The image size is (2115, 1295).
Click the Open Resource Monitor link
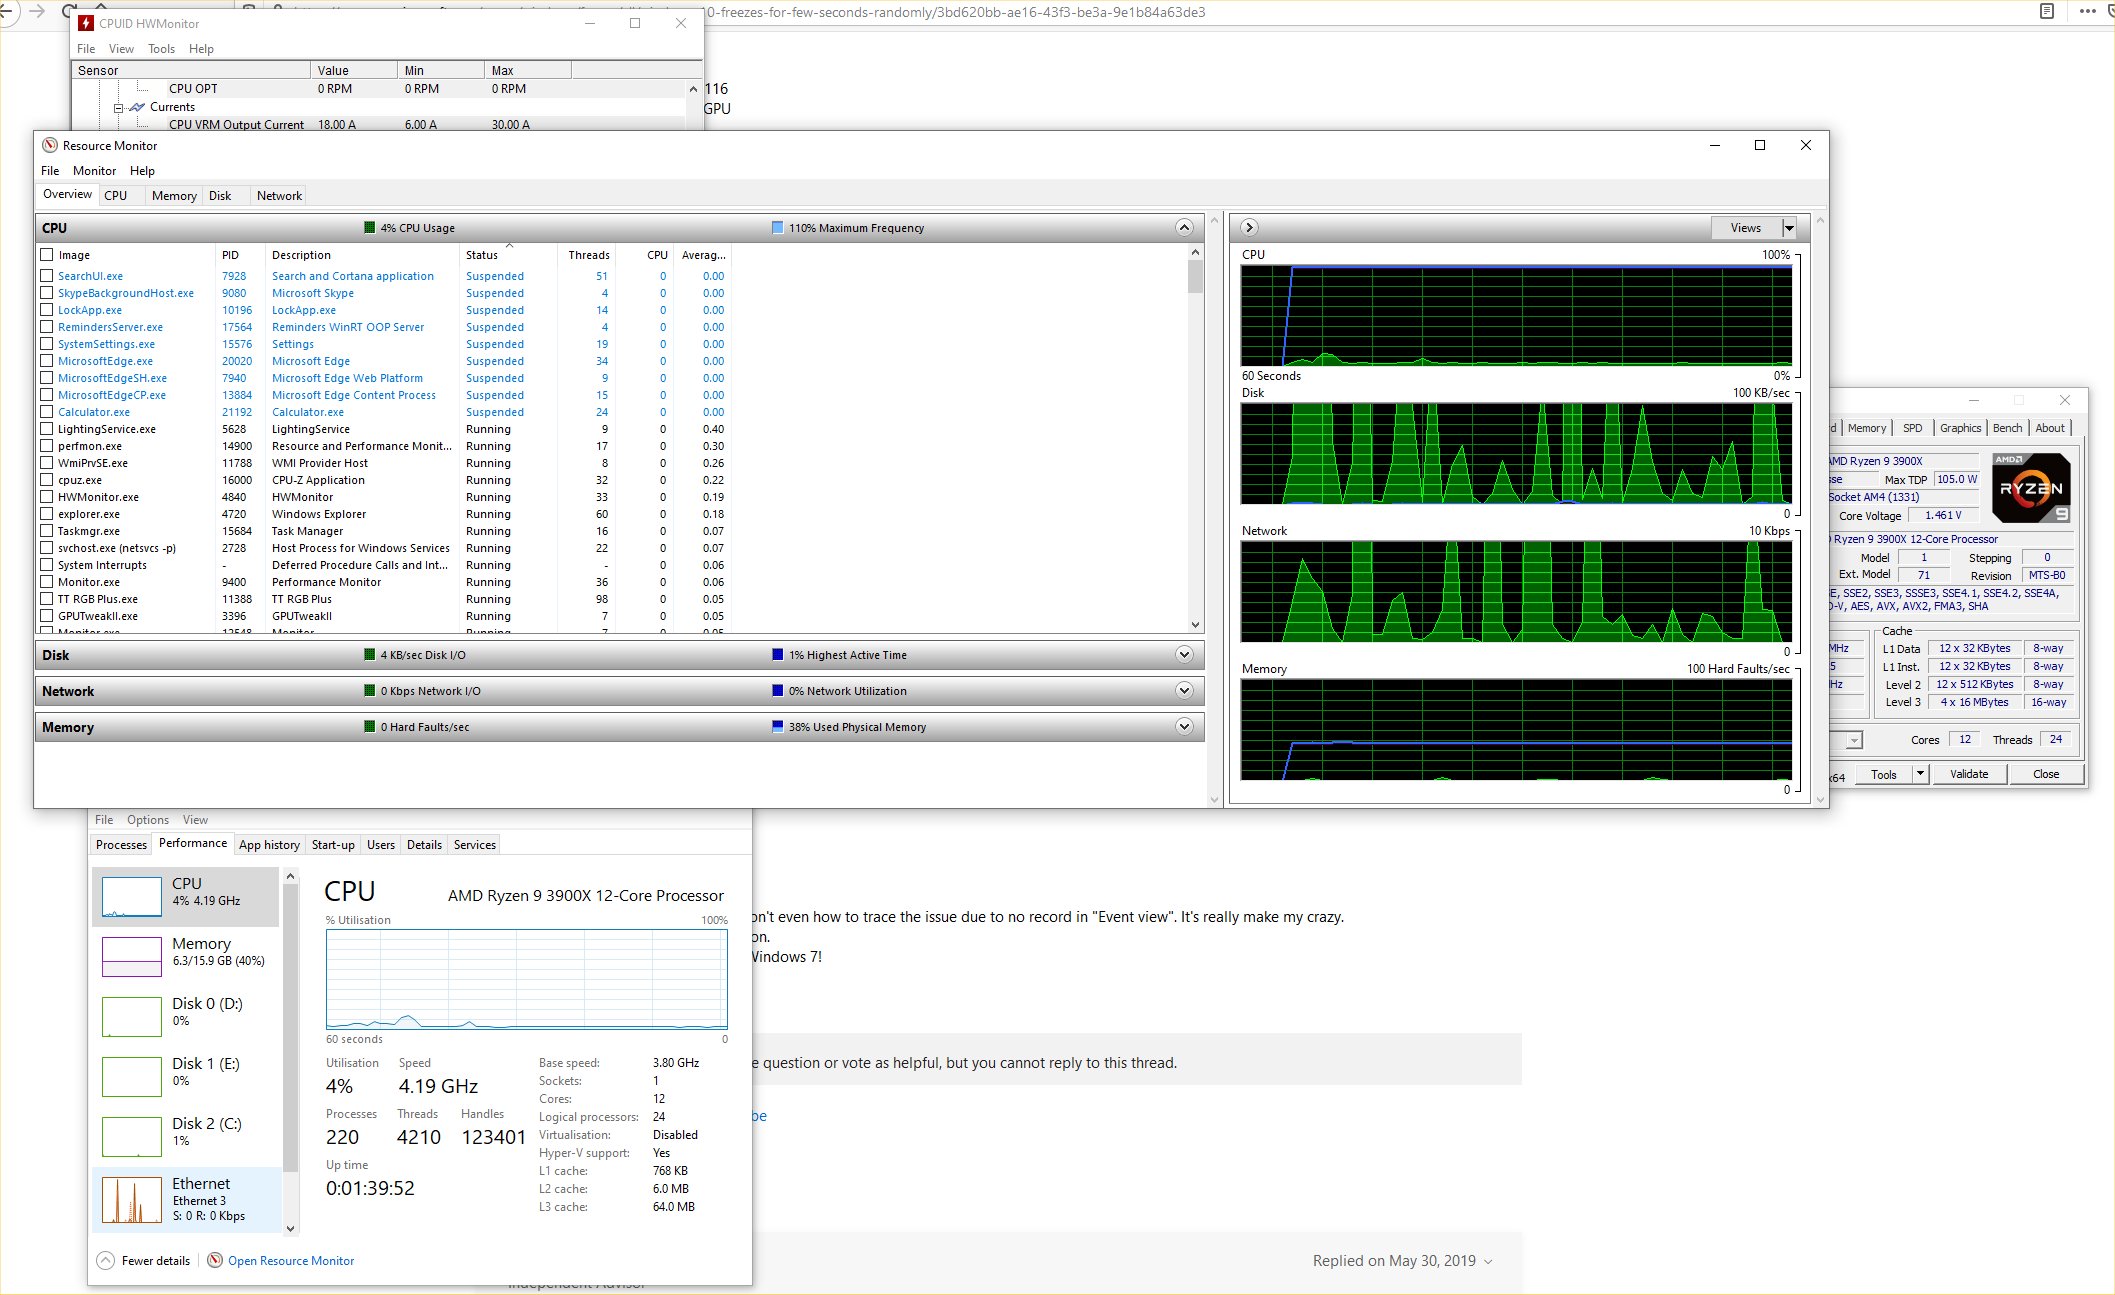tap(291, 1261)
